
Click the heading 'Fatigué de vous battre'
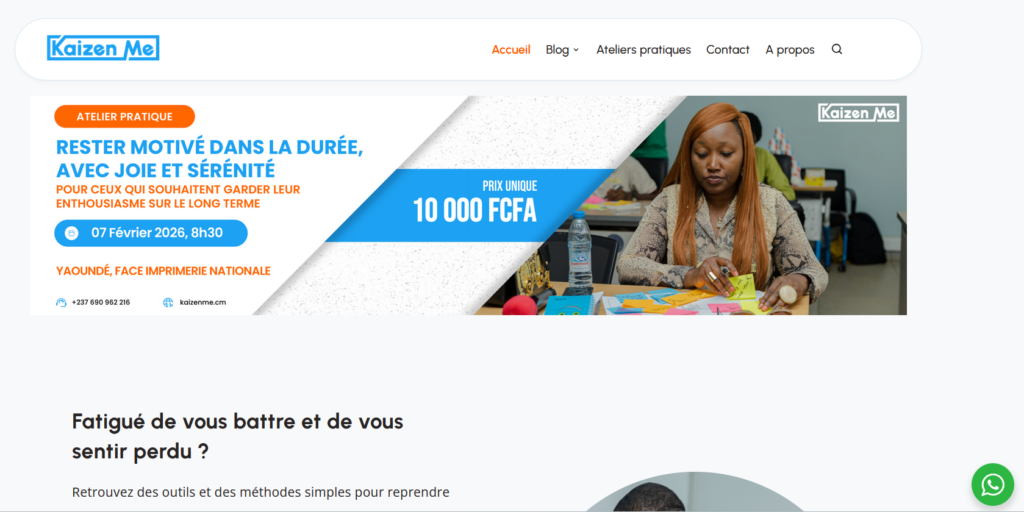click(x=238, y=436)
